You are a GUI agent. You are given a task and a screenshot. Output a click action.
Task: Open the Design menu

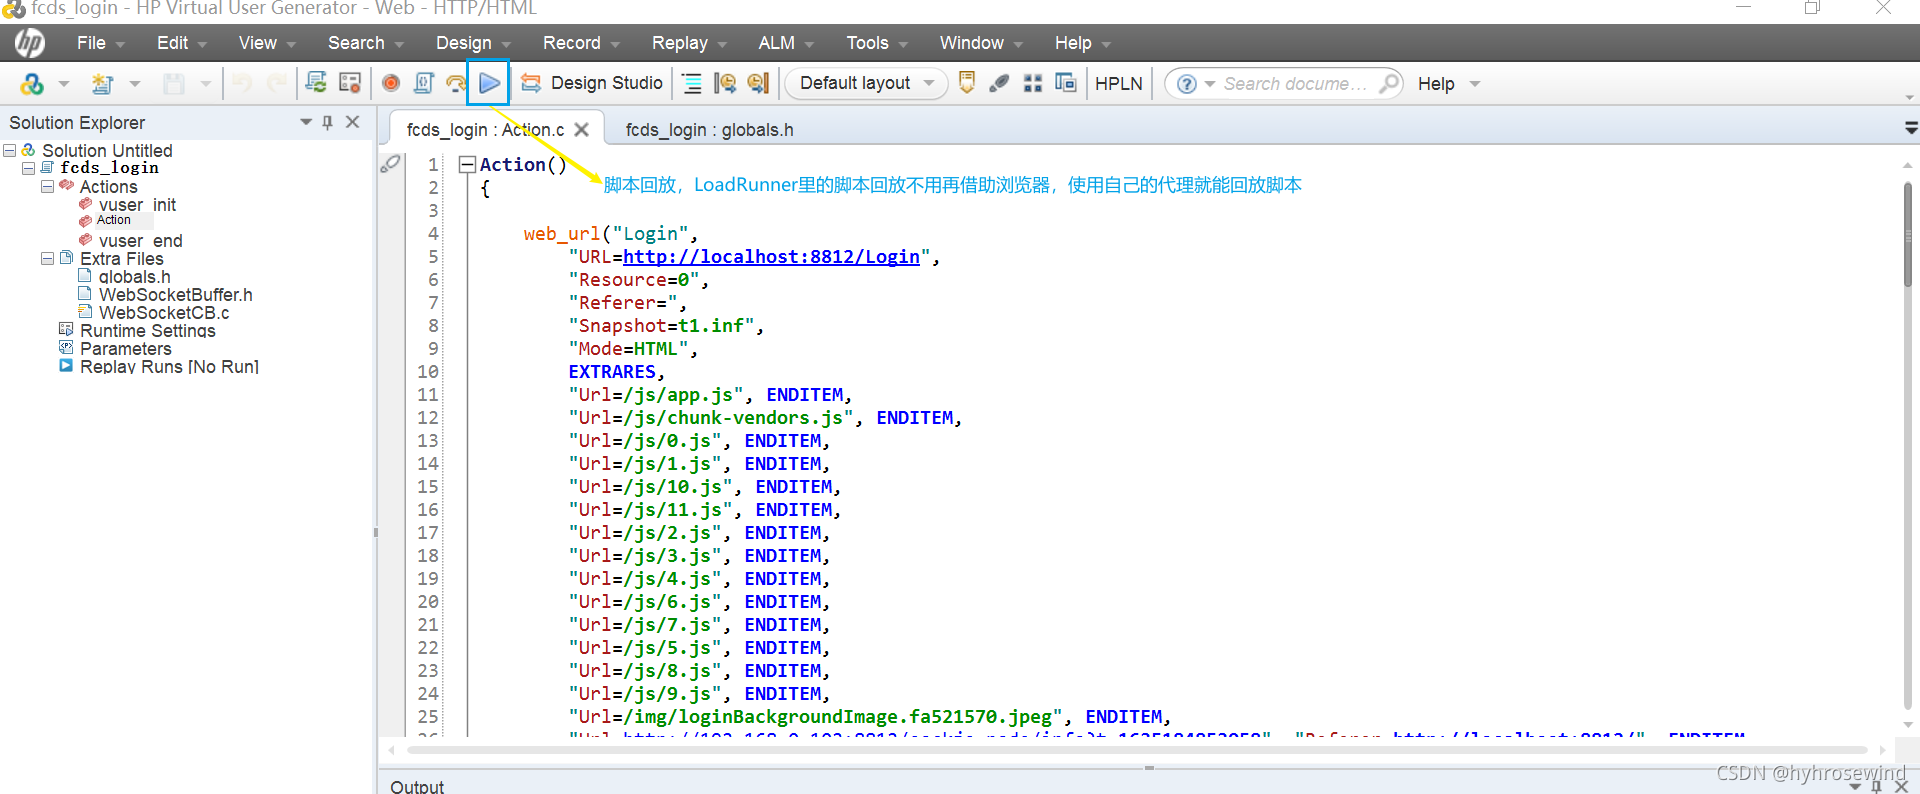(x=472, y=43)
